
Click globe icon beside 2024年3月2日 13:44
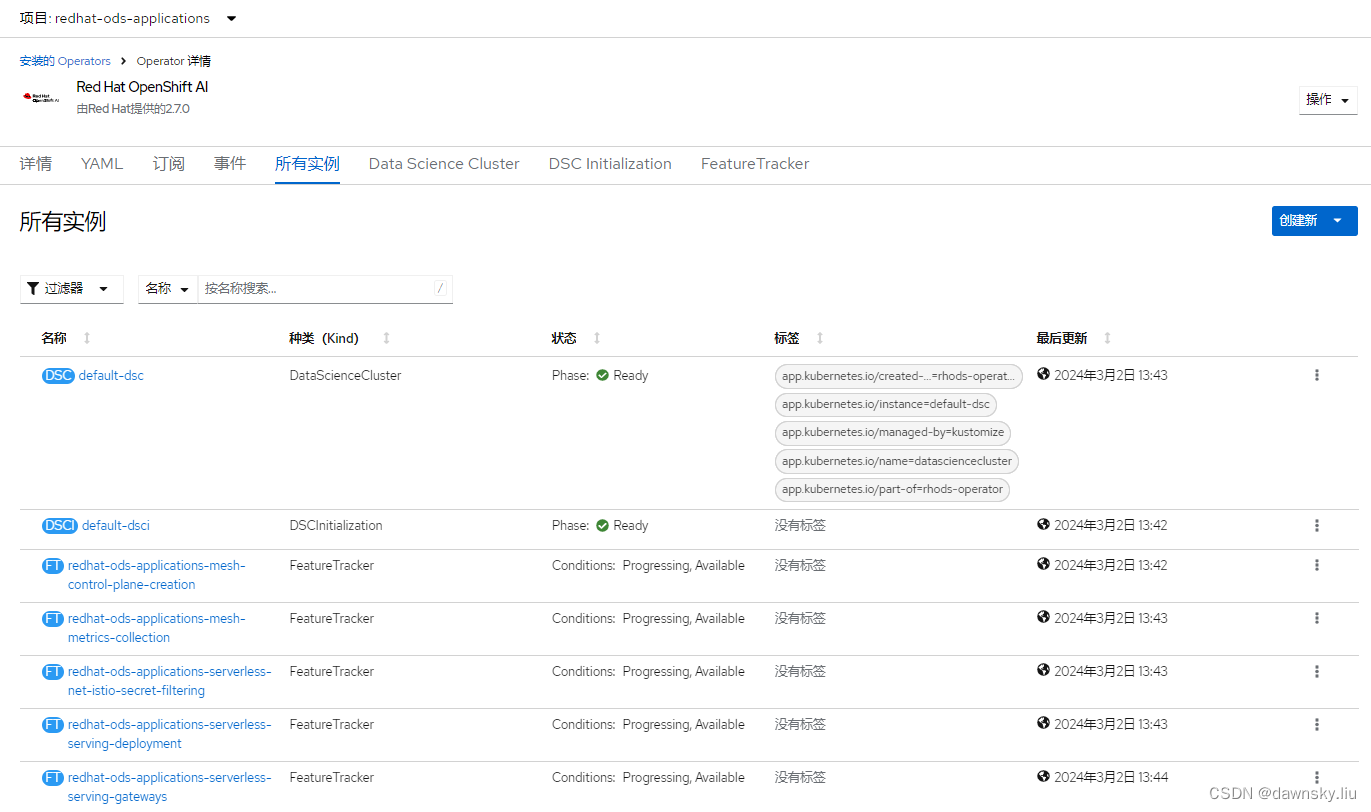coord(1044,776)
